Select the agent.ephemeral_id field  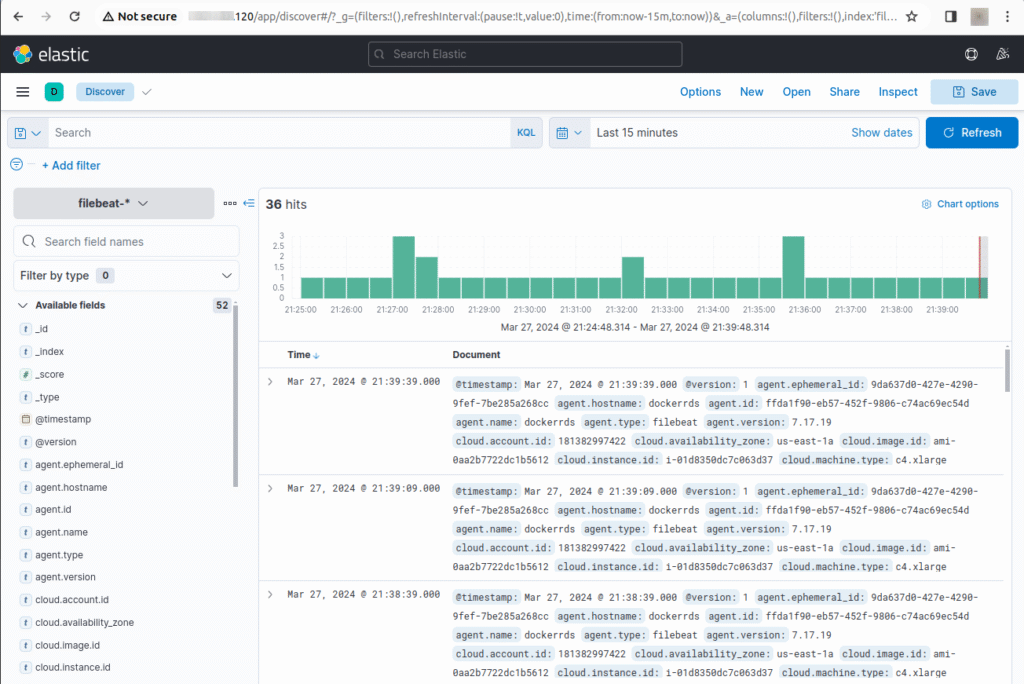point(79,464)
